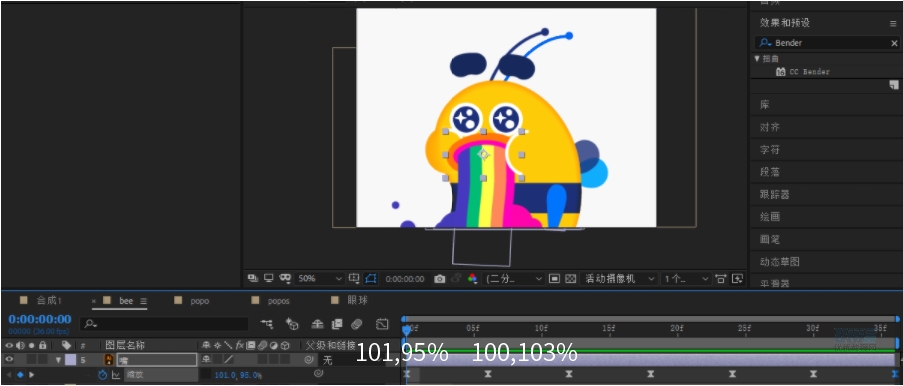The height and width of the screenshot is (386, 903).
Task: Toggle the solo switch box on layer 5
Action: tap(31, 359)
